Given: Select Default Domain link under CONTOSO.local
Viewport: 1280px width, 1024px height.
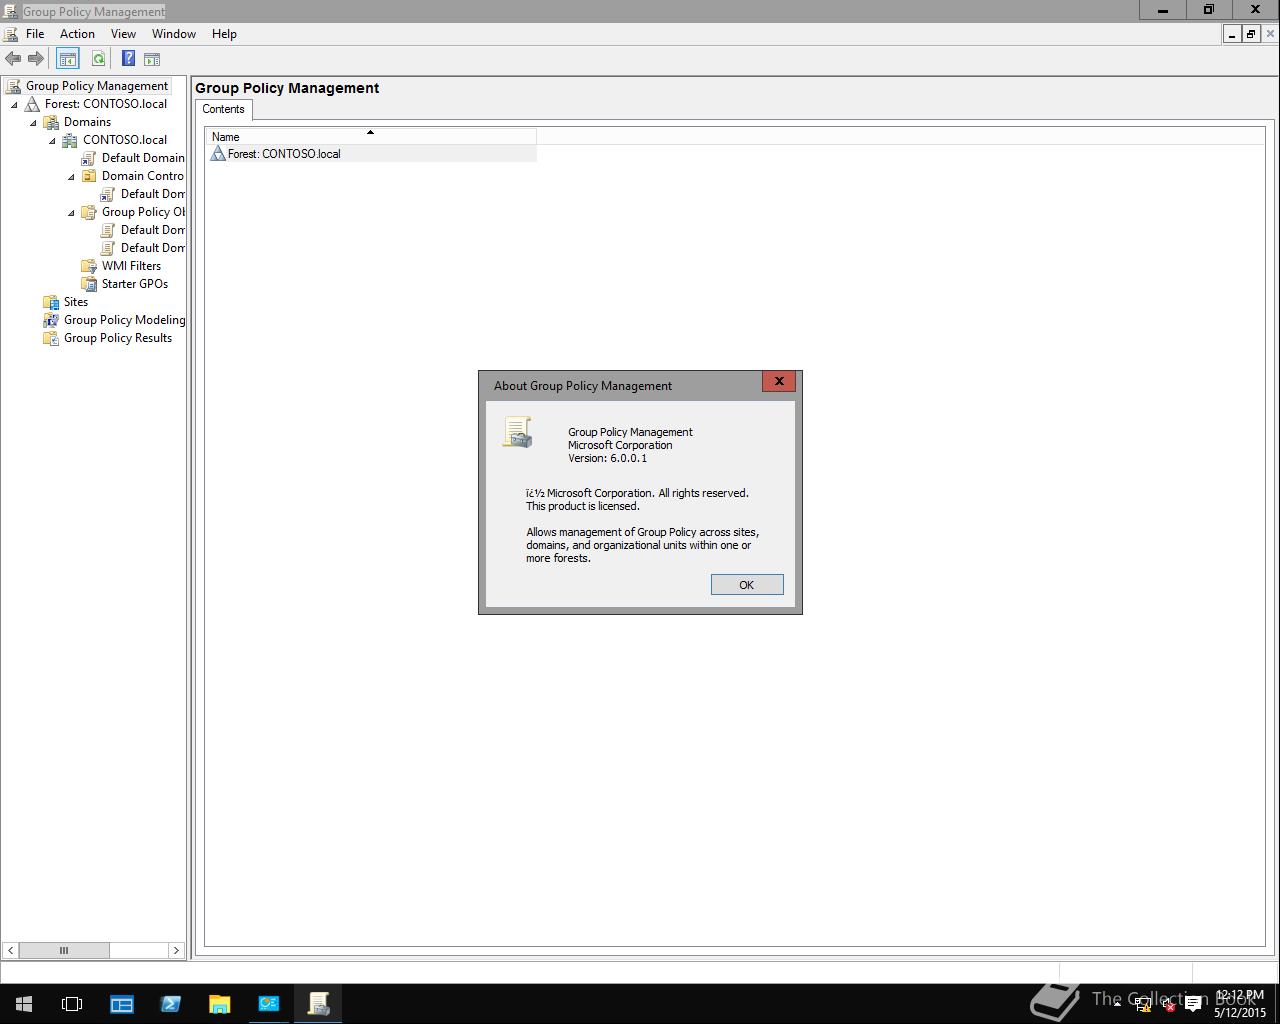Looking at the screenshot, I should (x=143, y=158).
